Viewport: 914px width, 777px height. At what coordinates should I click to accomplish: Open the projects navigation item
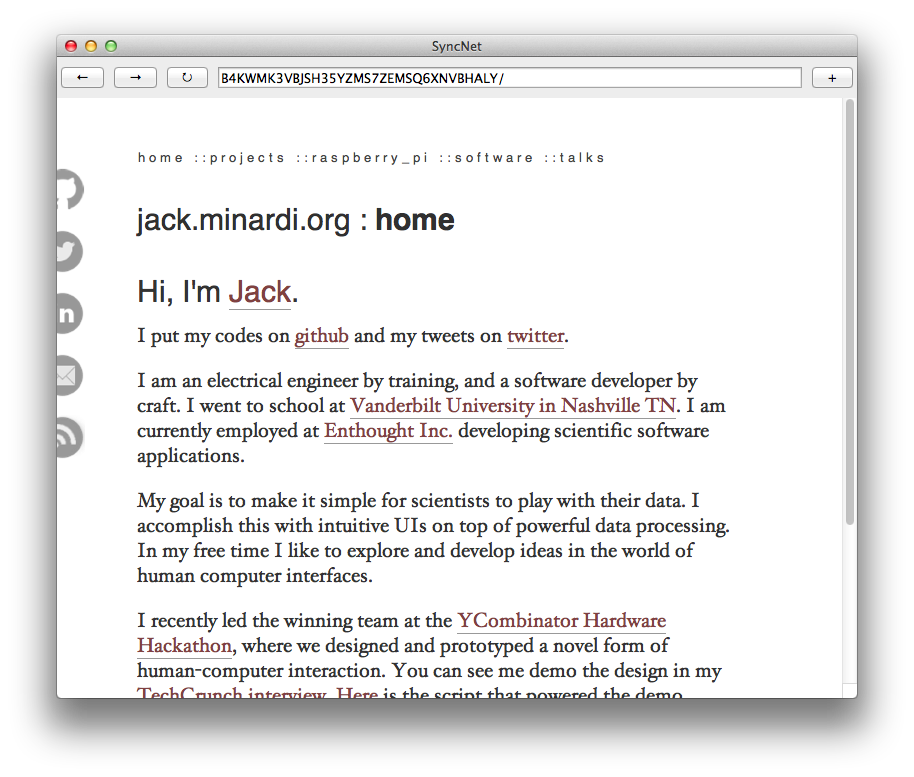[247, 158]
